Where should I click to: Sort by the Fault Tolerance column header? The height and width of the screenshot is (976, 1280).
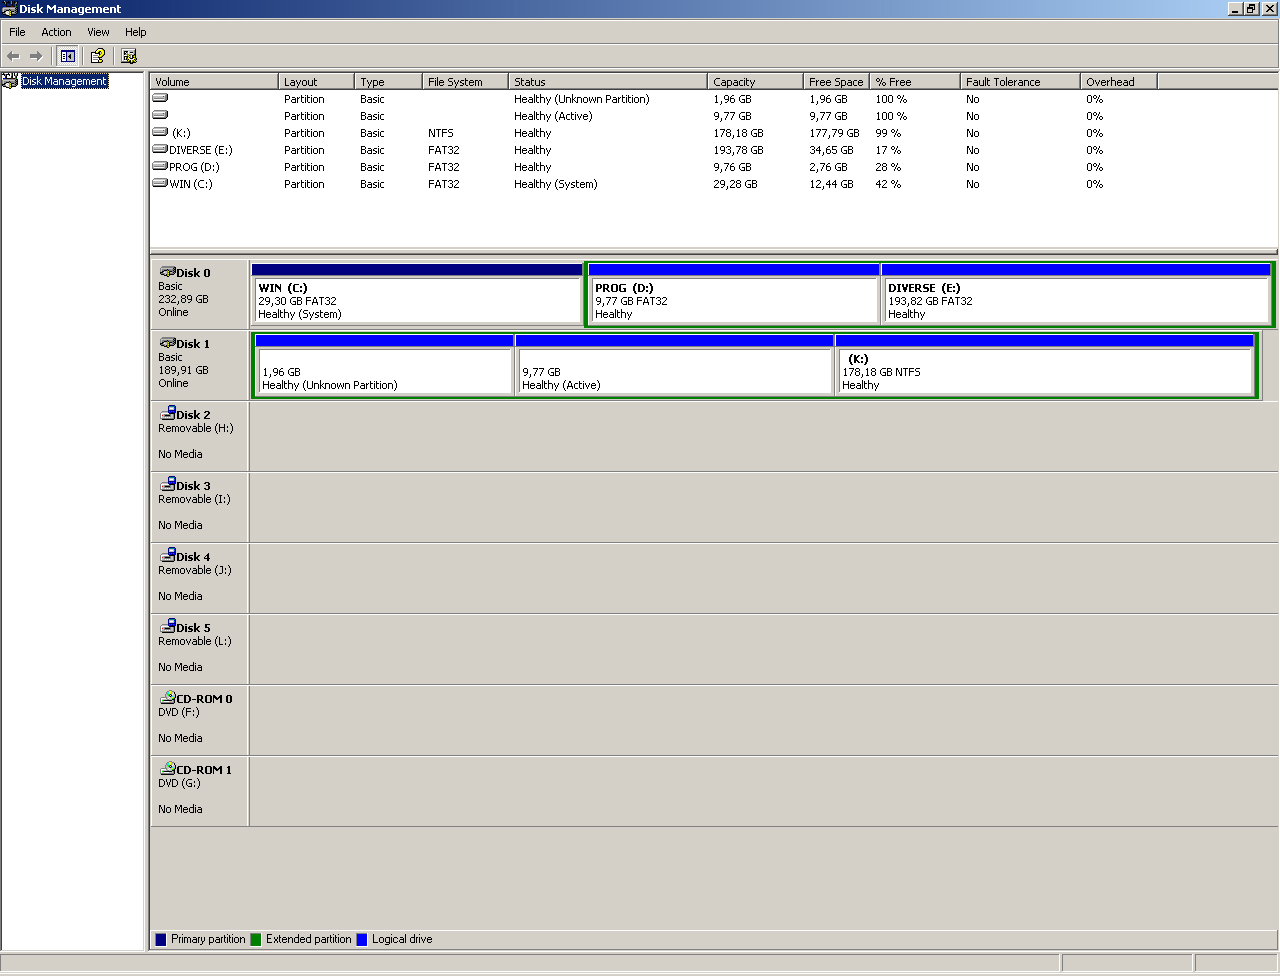pyautogui.click(x=1020, y=82)
